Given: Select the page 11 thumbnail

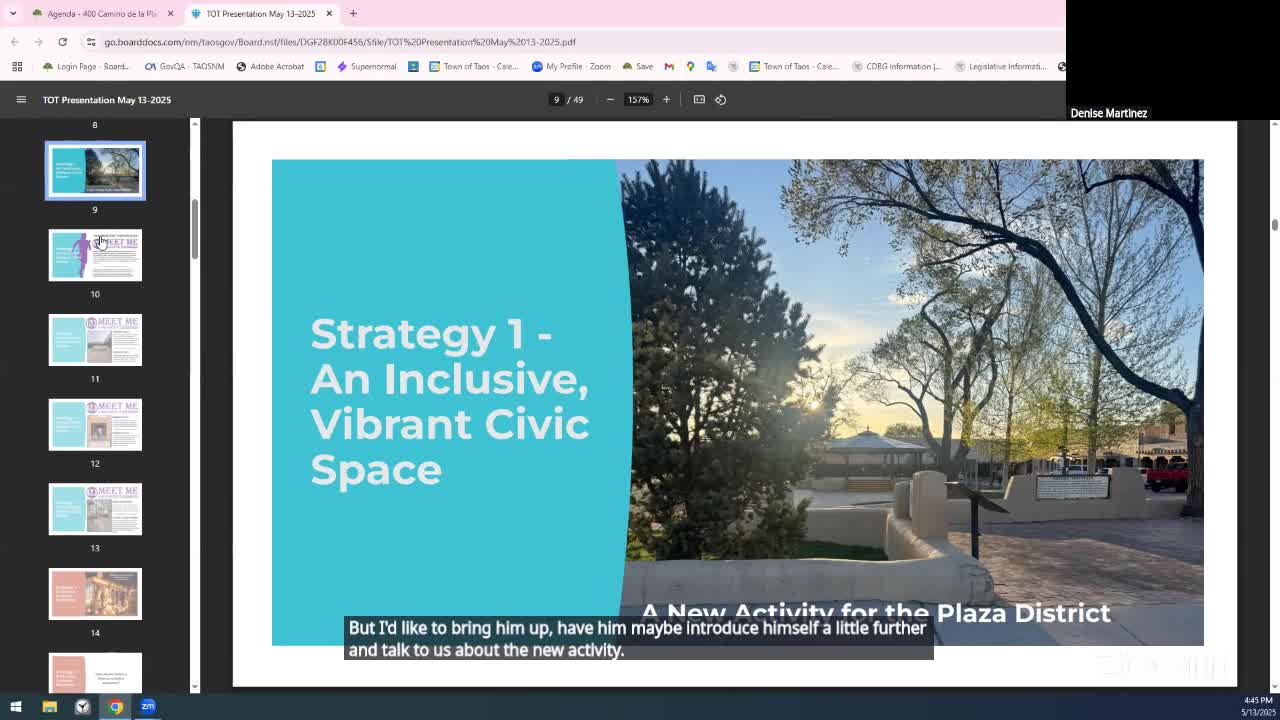Looking at the screenshot, I should (95, 340).
